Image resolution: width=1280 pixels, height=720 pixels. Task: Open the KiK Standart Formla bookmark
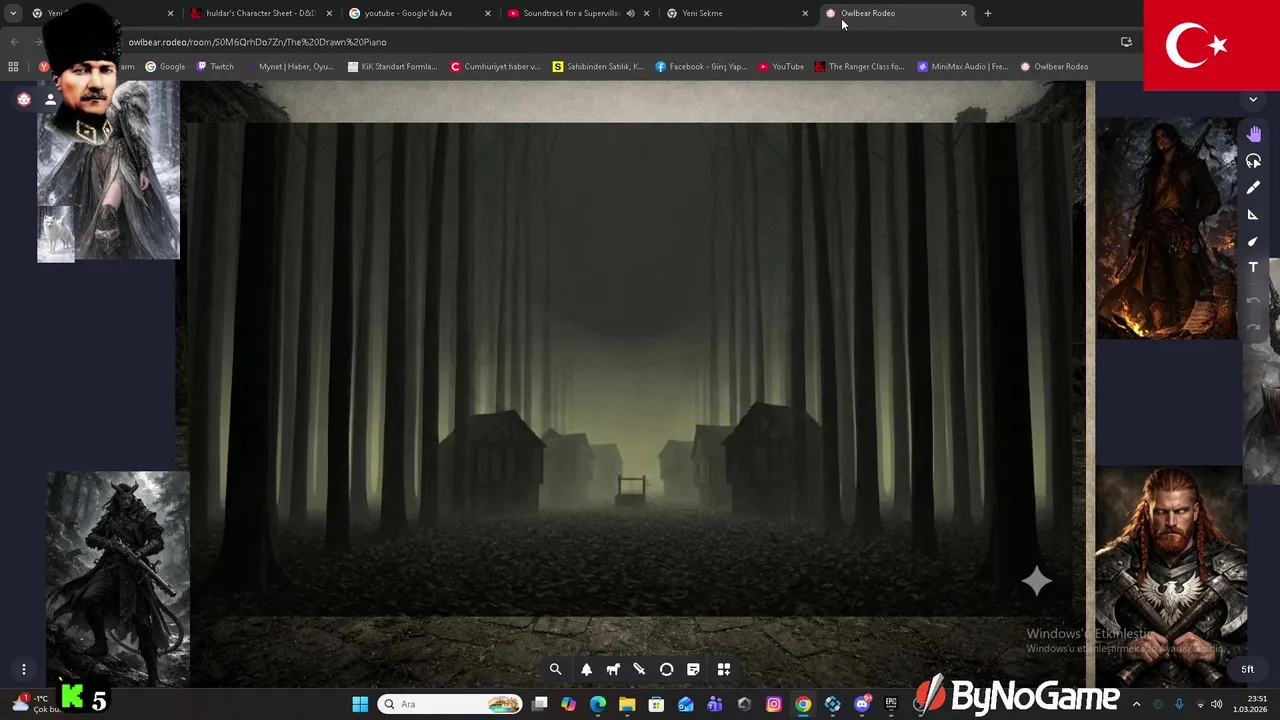point(393,67)
